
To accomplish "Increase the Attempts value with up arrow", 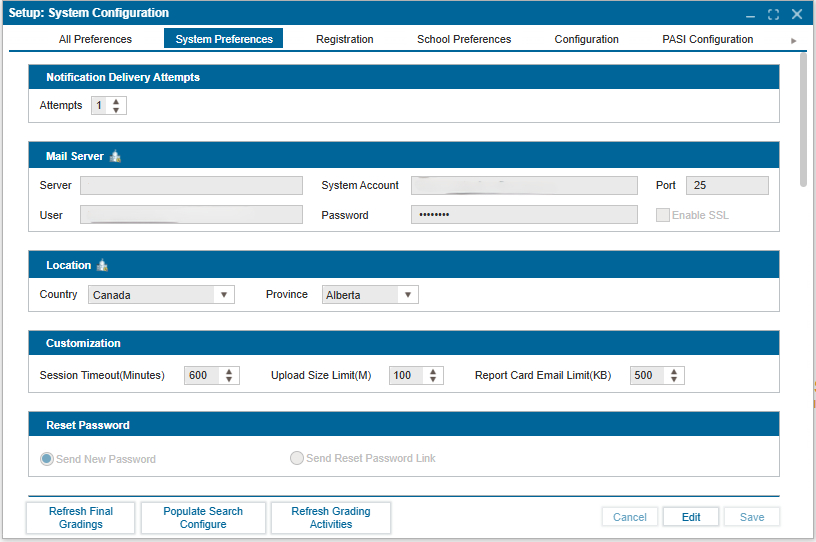I will (x=116, y=101).
